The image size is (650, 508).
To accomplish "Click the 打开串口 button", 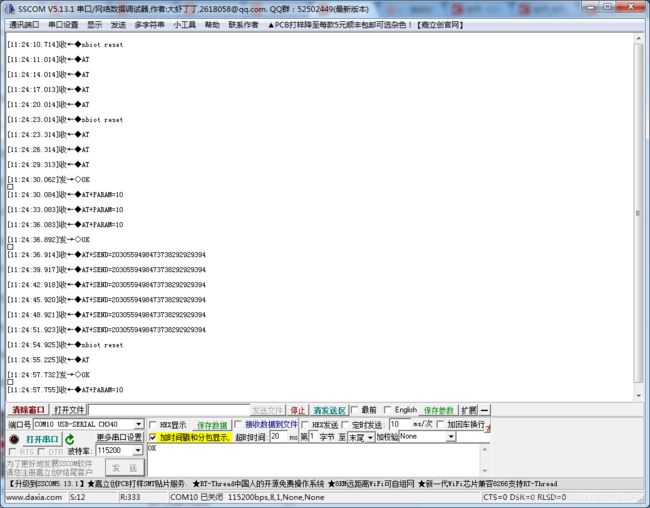I will click(42, 439).
